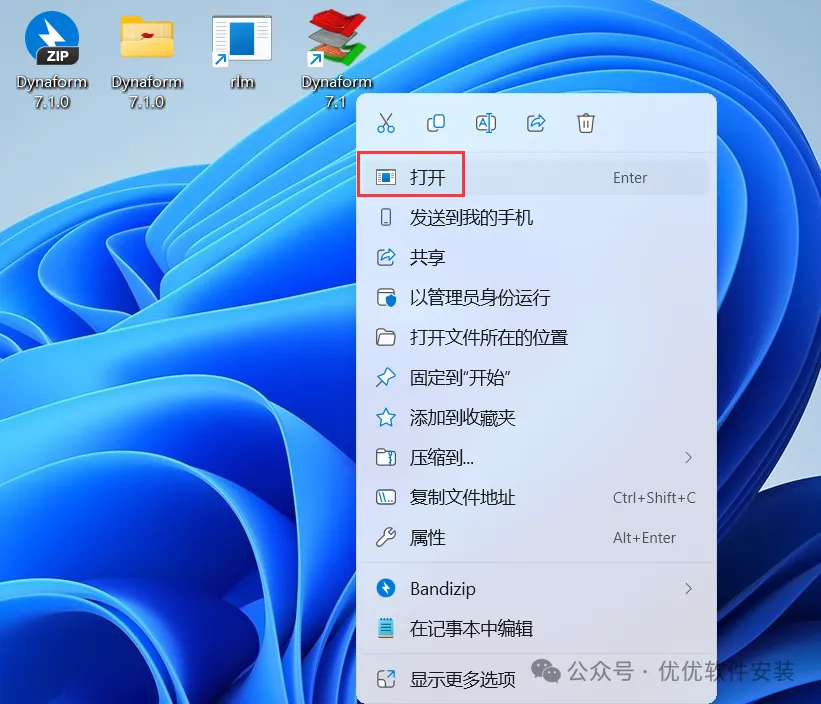
Task: Click the Rename icon in context menu
Action: 486,124
